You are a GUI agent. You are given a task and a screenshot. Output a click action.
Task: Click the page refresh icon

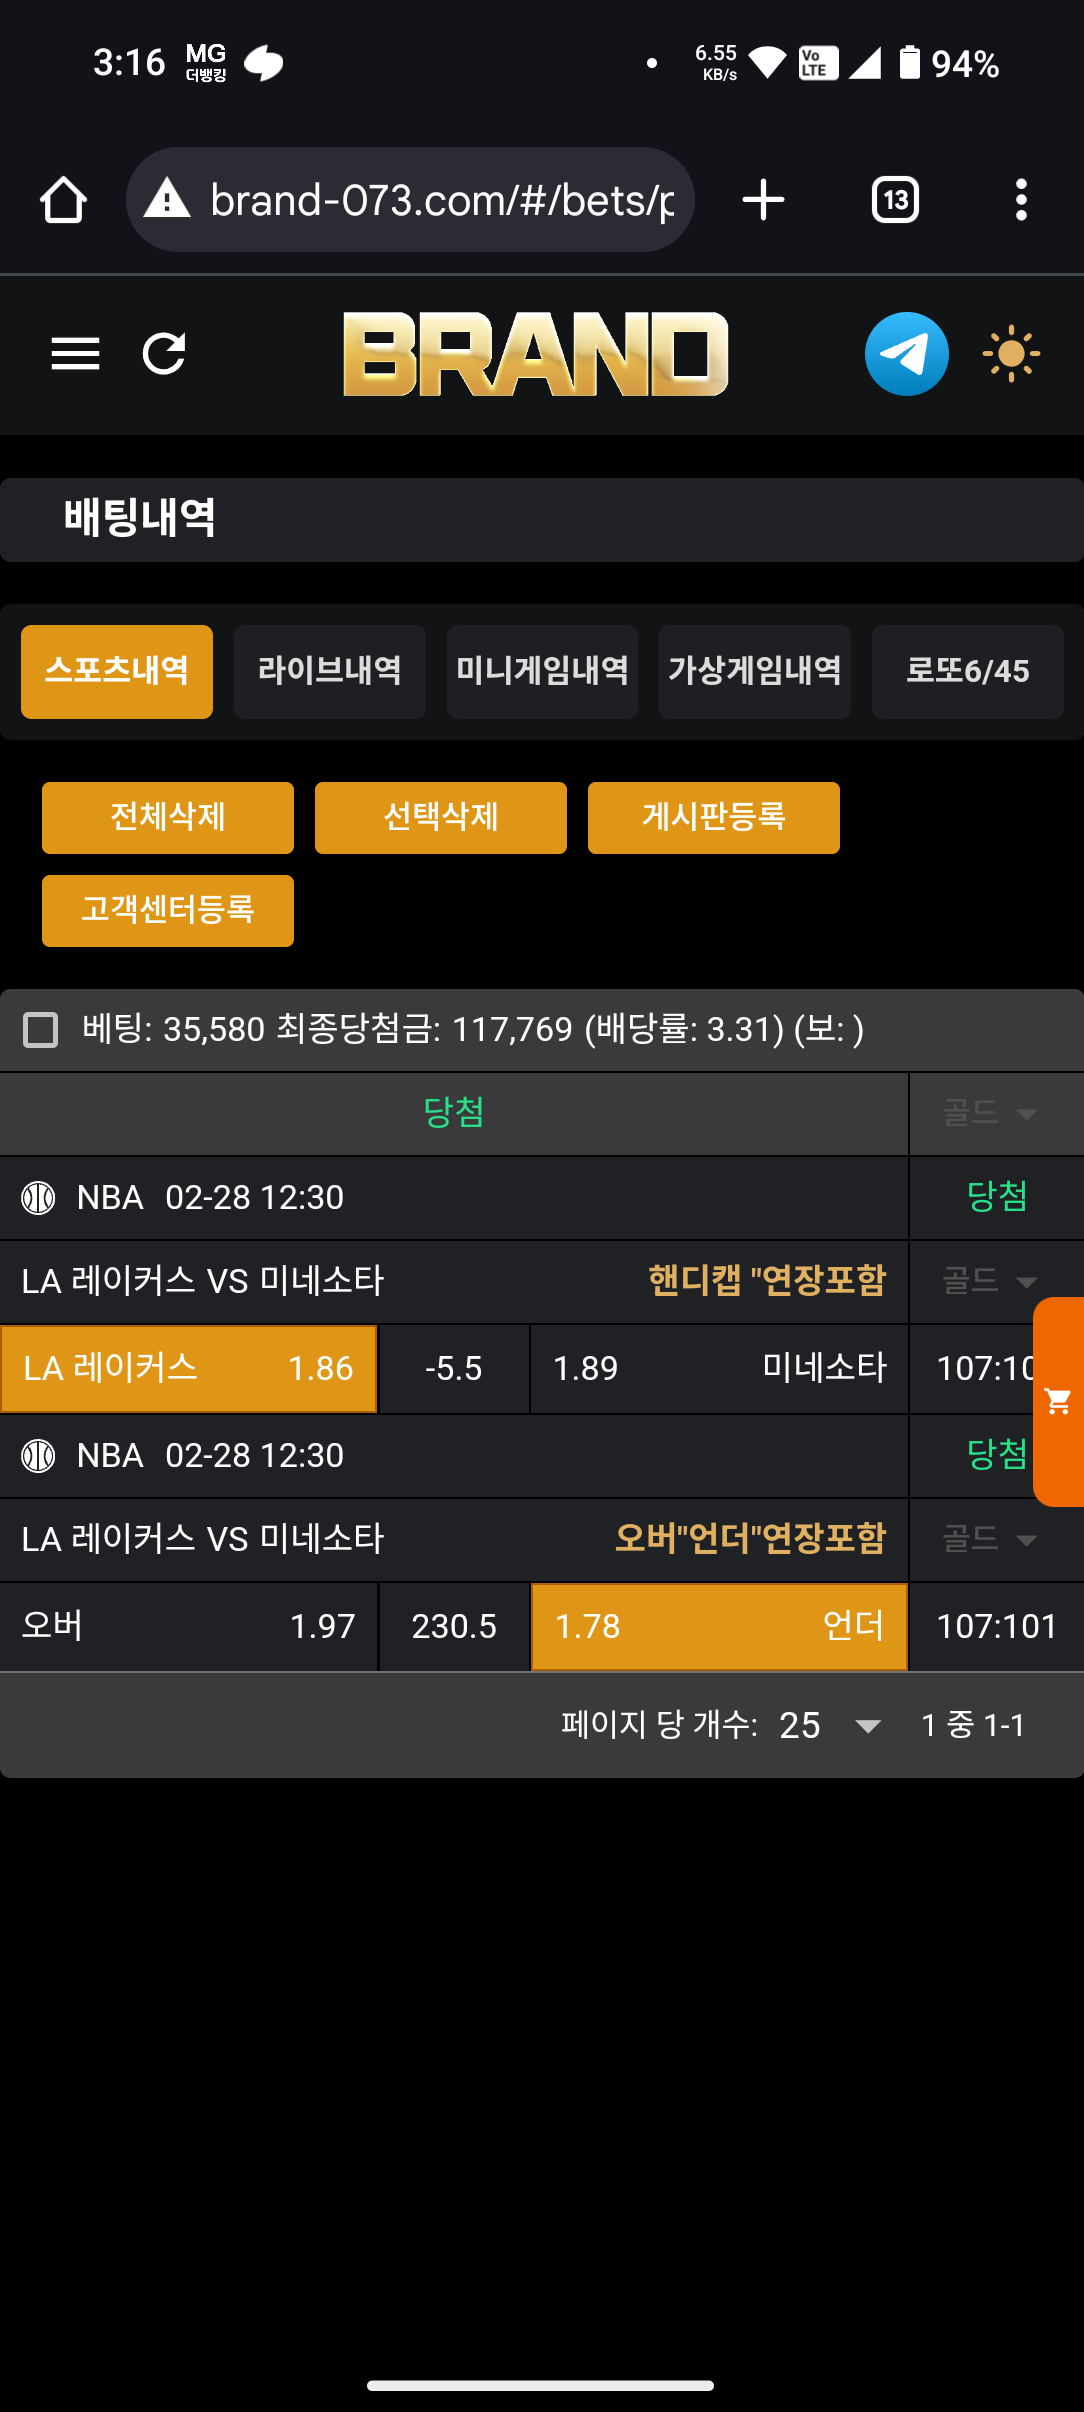[164, 354]
